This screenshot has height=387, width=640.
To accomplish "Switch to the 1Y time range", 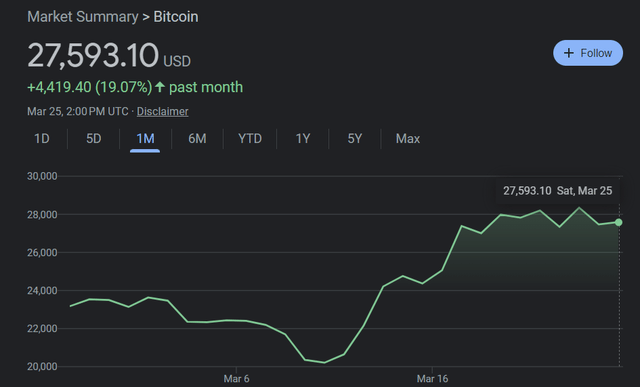I will coord(303,139).
